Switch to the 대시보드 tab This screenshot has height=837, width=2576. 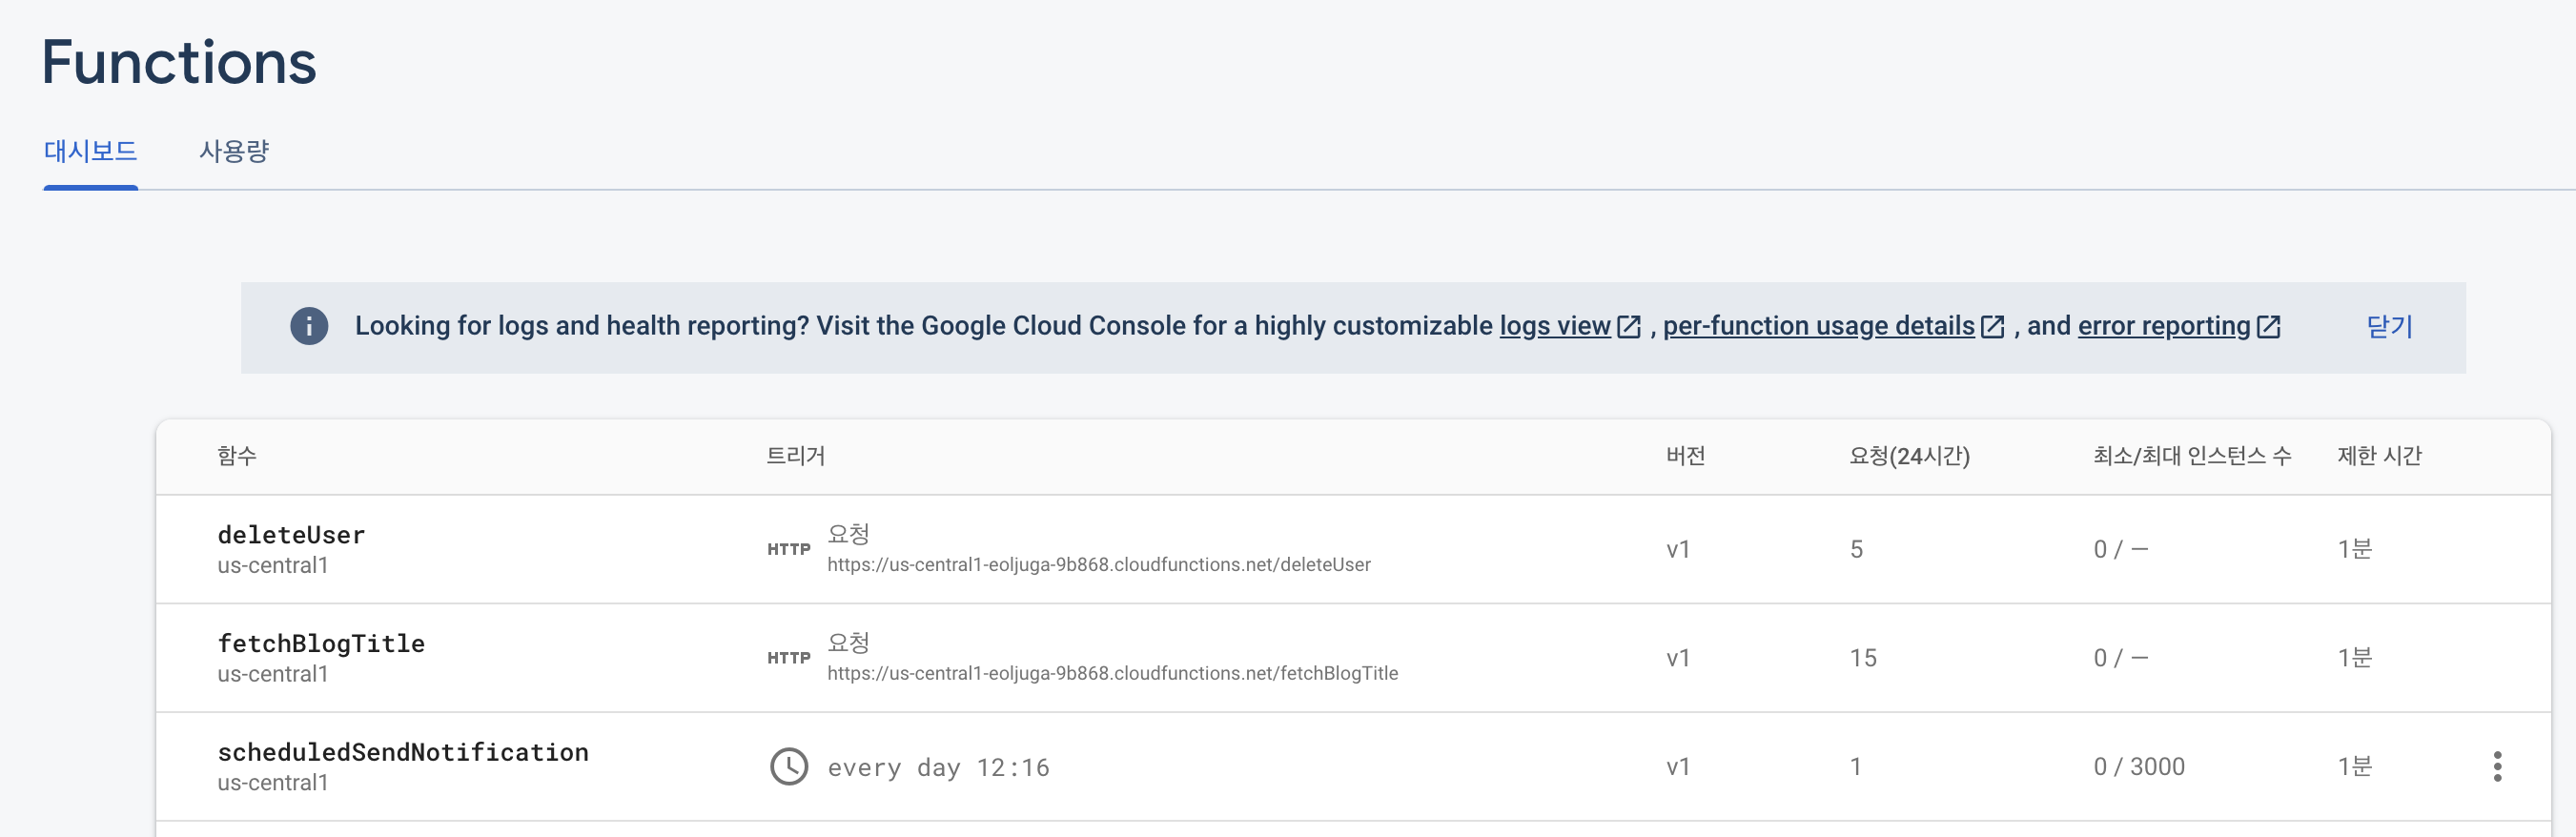point(91,151)
